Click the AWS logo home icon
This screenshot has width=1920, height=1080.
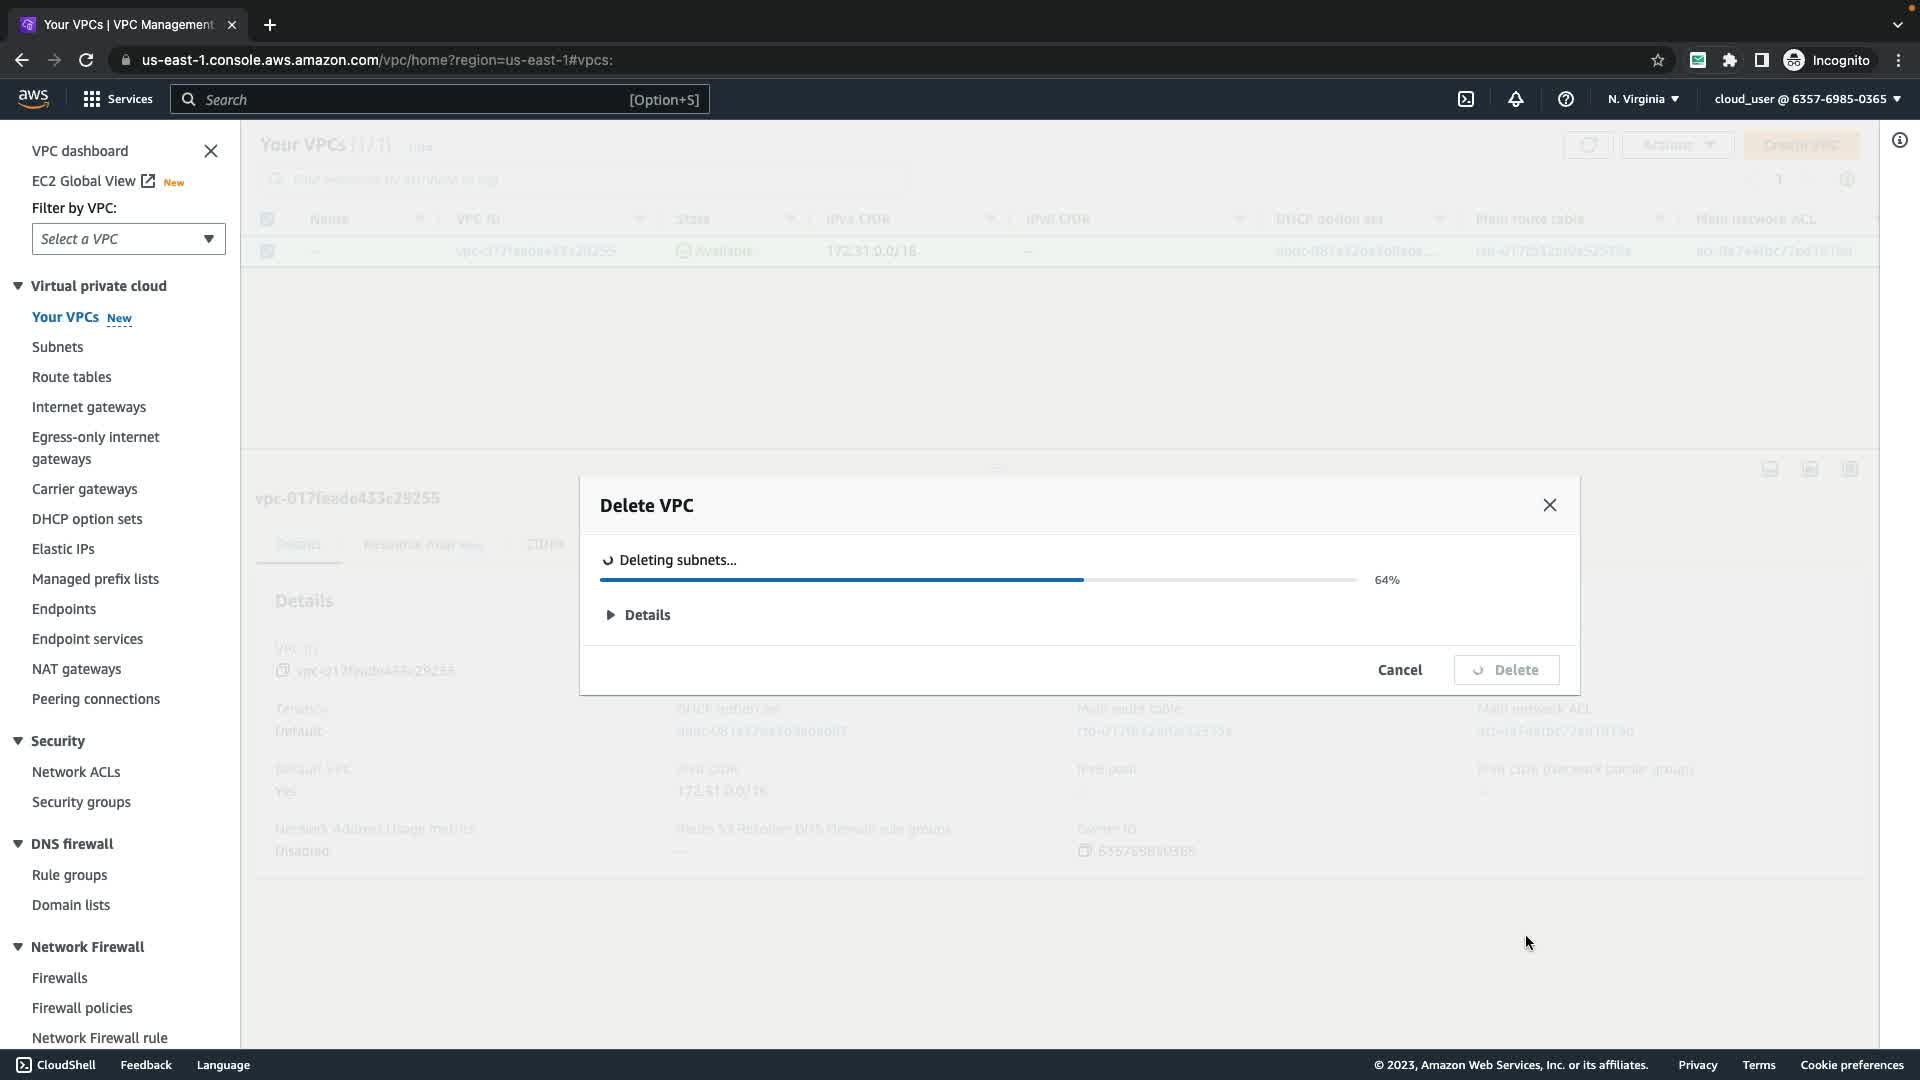tap(33, 98)
